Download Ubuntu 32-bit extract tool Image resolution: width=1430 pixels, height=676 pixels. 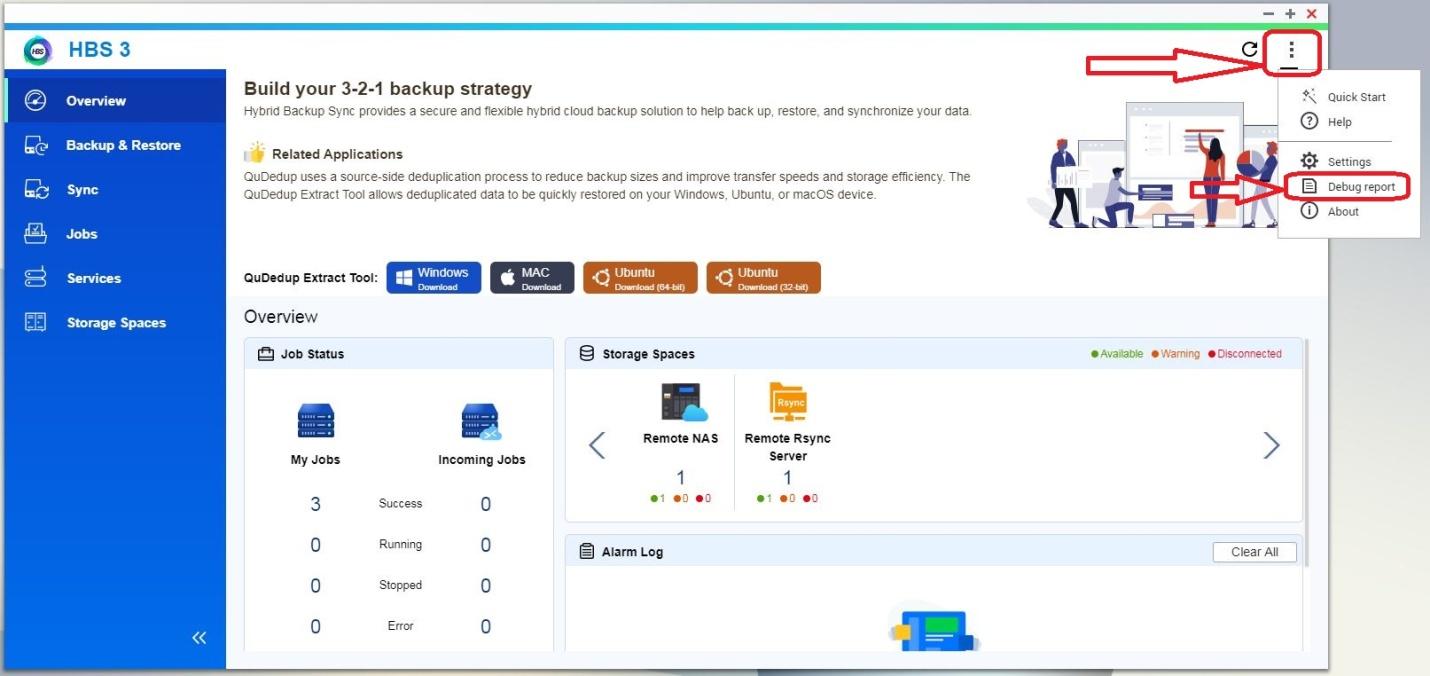click(x=763, y=278)
